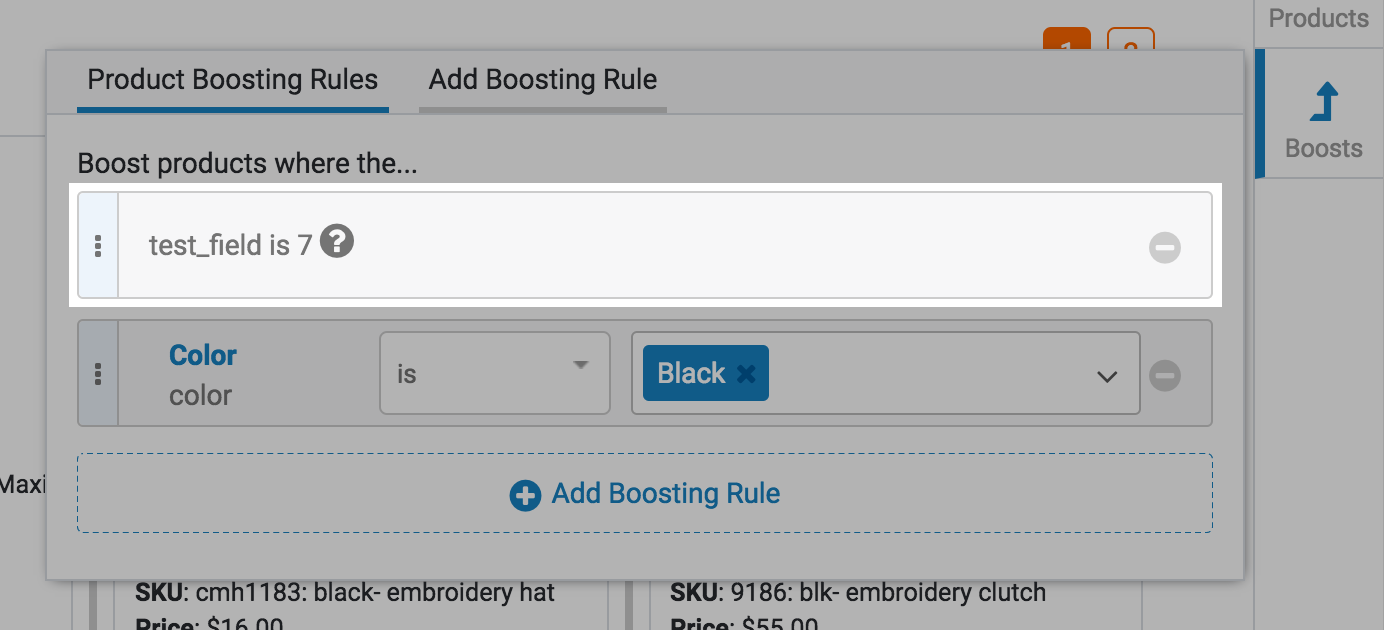Switch to Product Boosting Rules tab
Image resolution: width=1384 pixels, height=630 pixels.
pos(233,80)
